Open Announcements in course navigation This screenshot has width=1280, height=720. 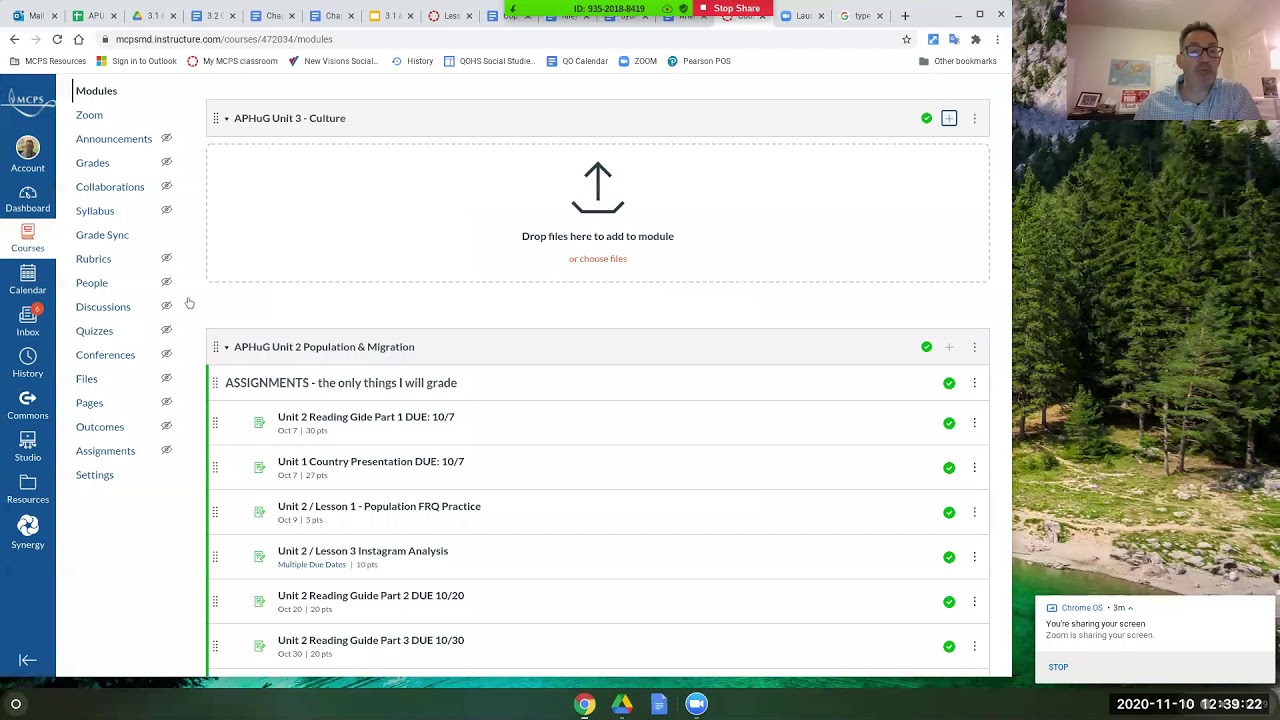coord(114,139)
